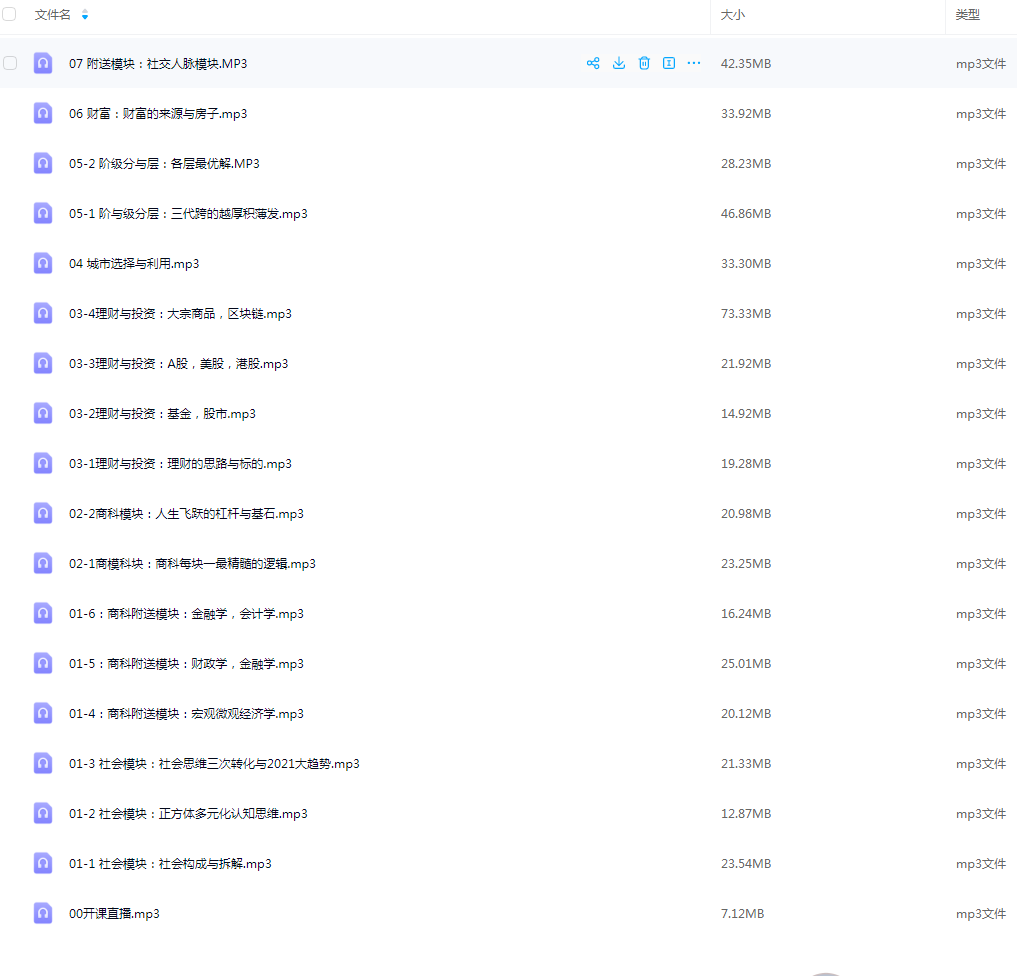Screen dimensions: 1017x976
Task: Click the audio icon of 03-4理财与投资 file
Action: 43,313
